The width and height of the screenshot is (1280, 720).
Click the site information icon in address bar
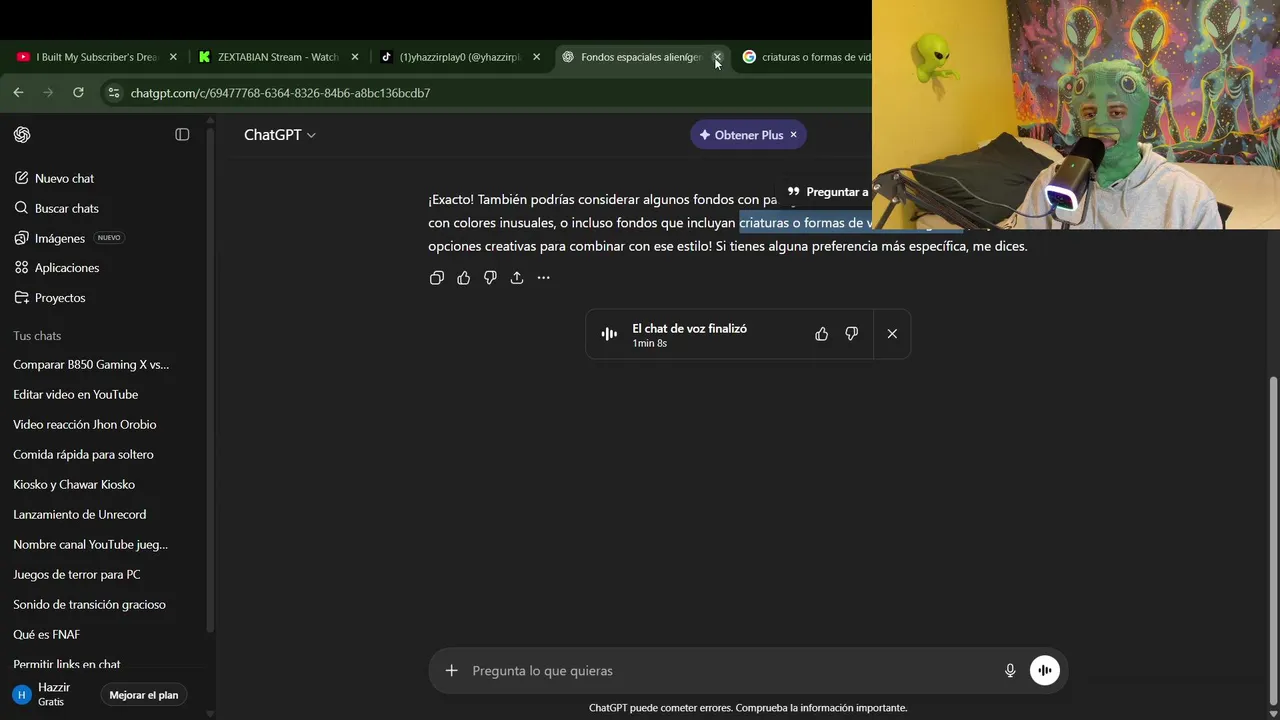(x=113, y=92)
